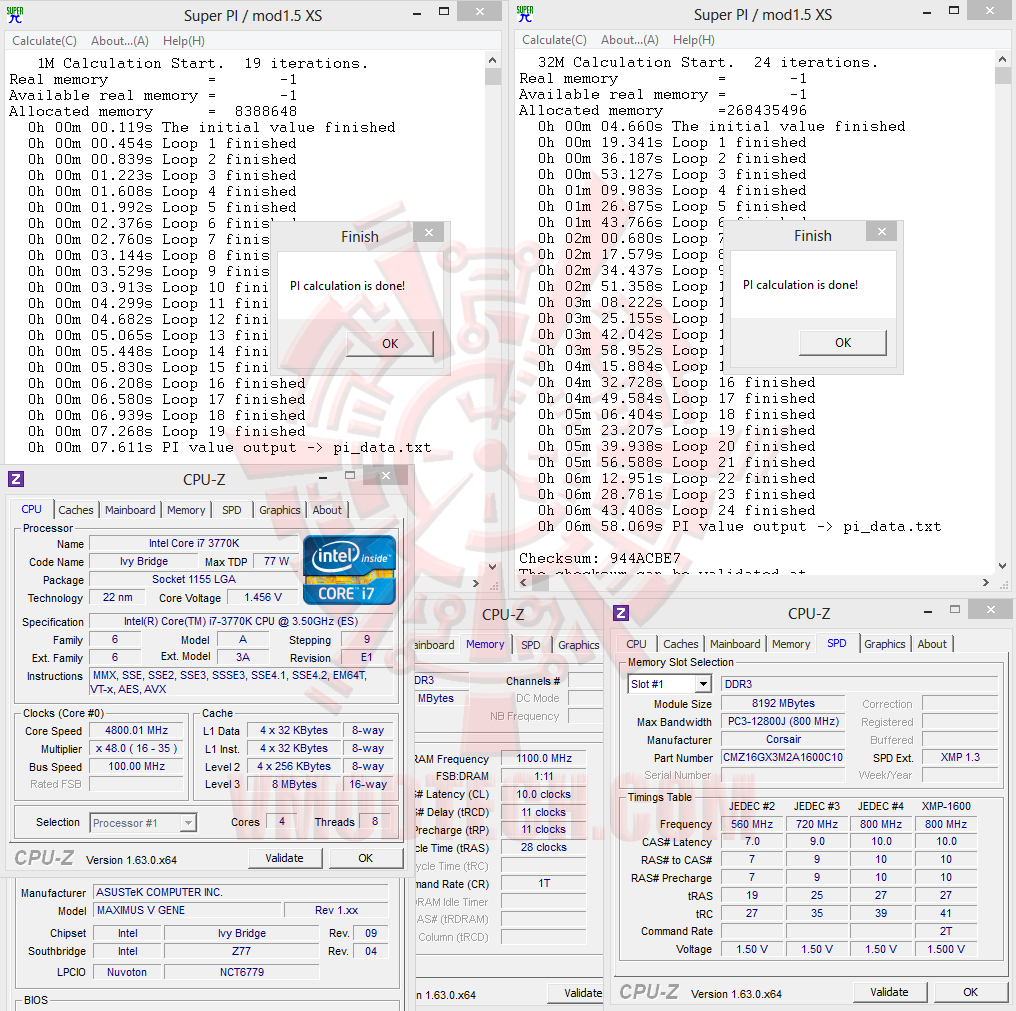This screenshot has width=1016, height=1011.
Task: Click the mainboard model MAXIMUS V GENE
Action: 188,911
